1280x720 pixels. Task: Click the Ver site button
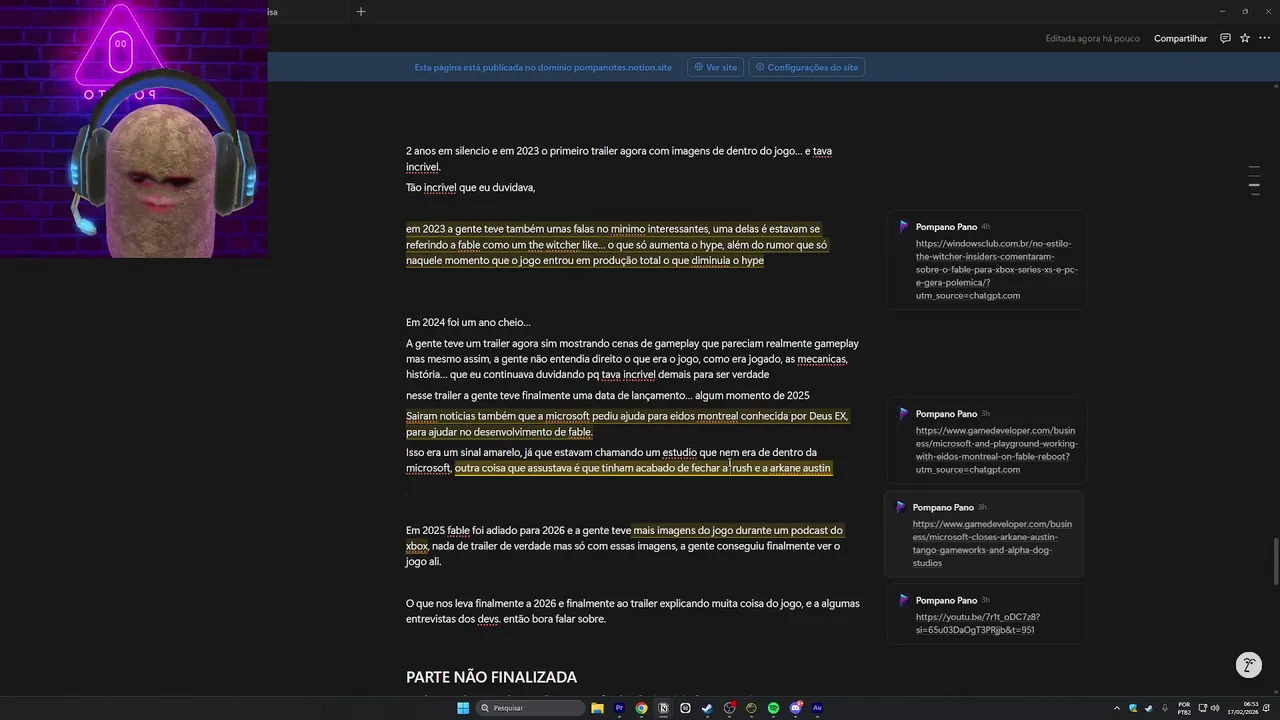(x=715, y=67)
